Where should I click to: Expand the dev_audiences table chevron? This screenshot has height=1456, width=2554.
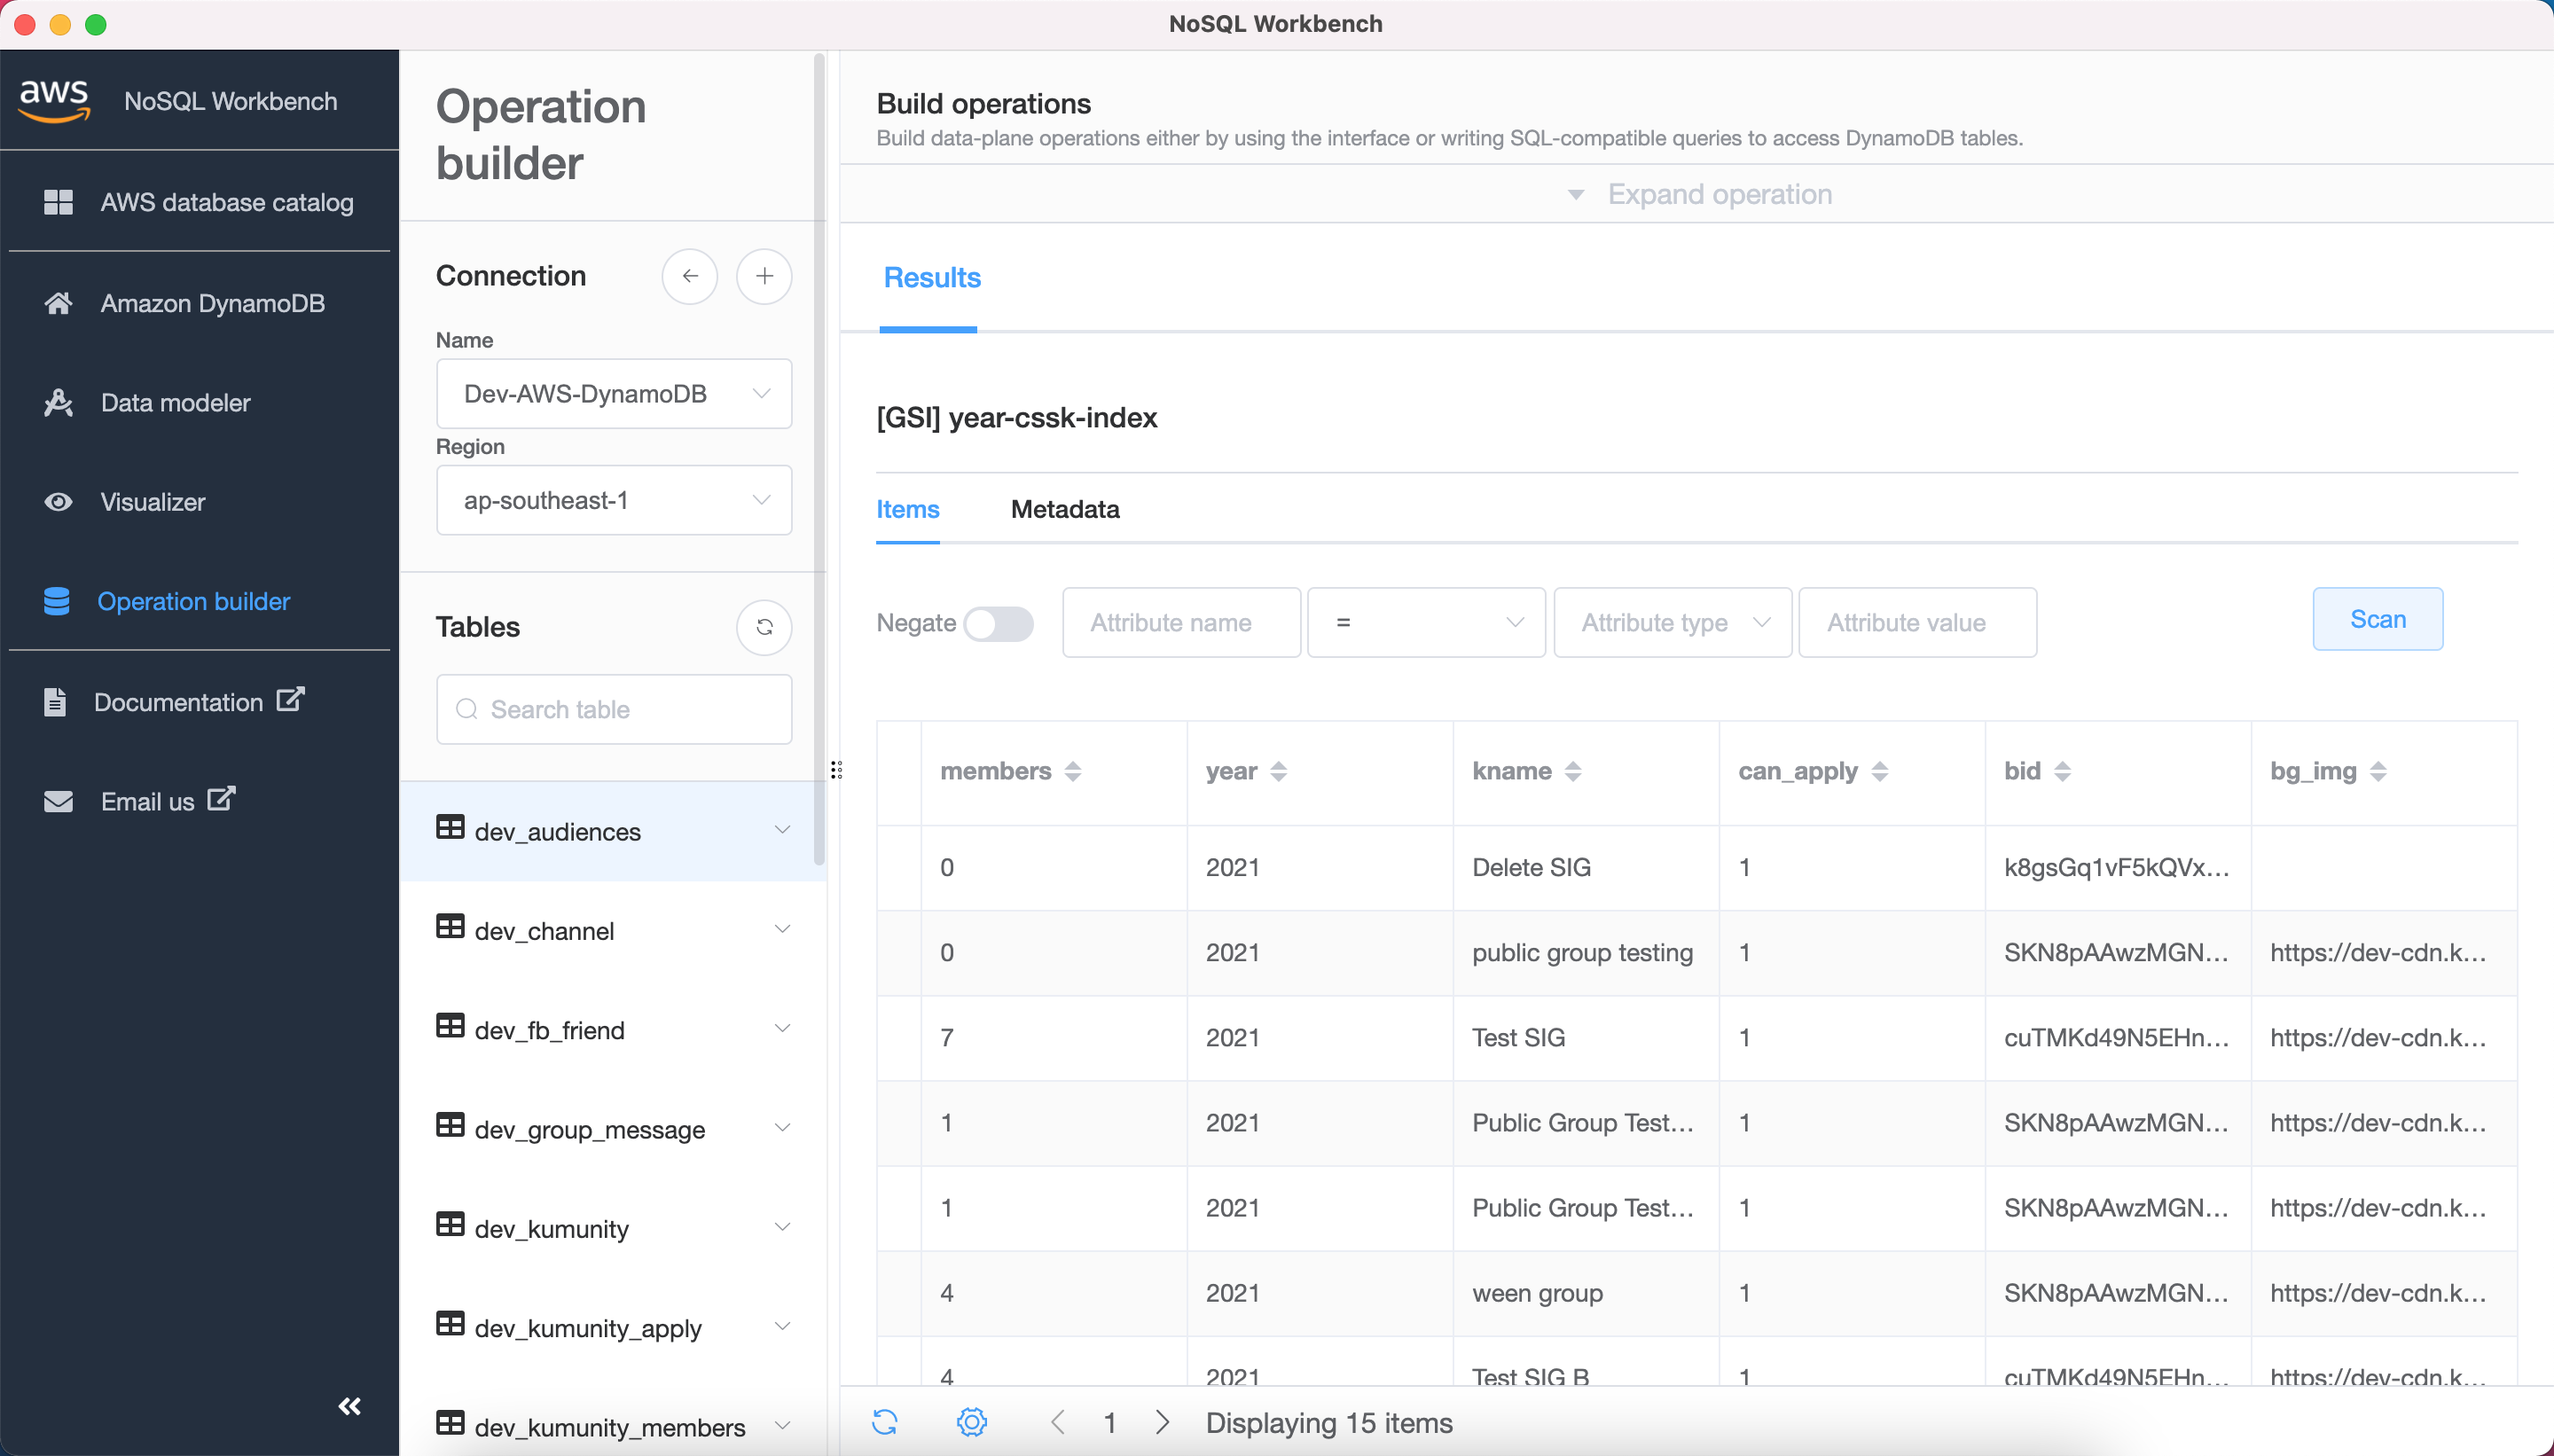click(x=782, y=830)
